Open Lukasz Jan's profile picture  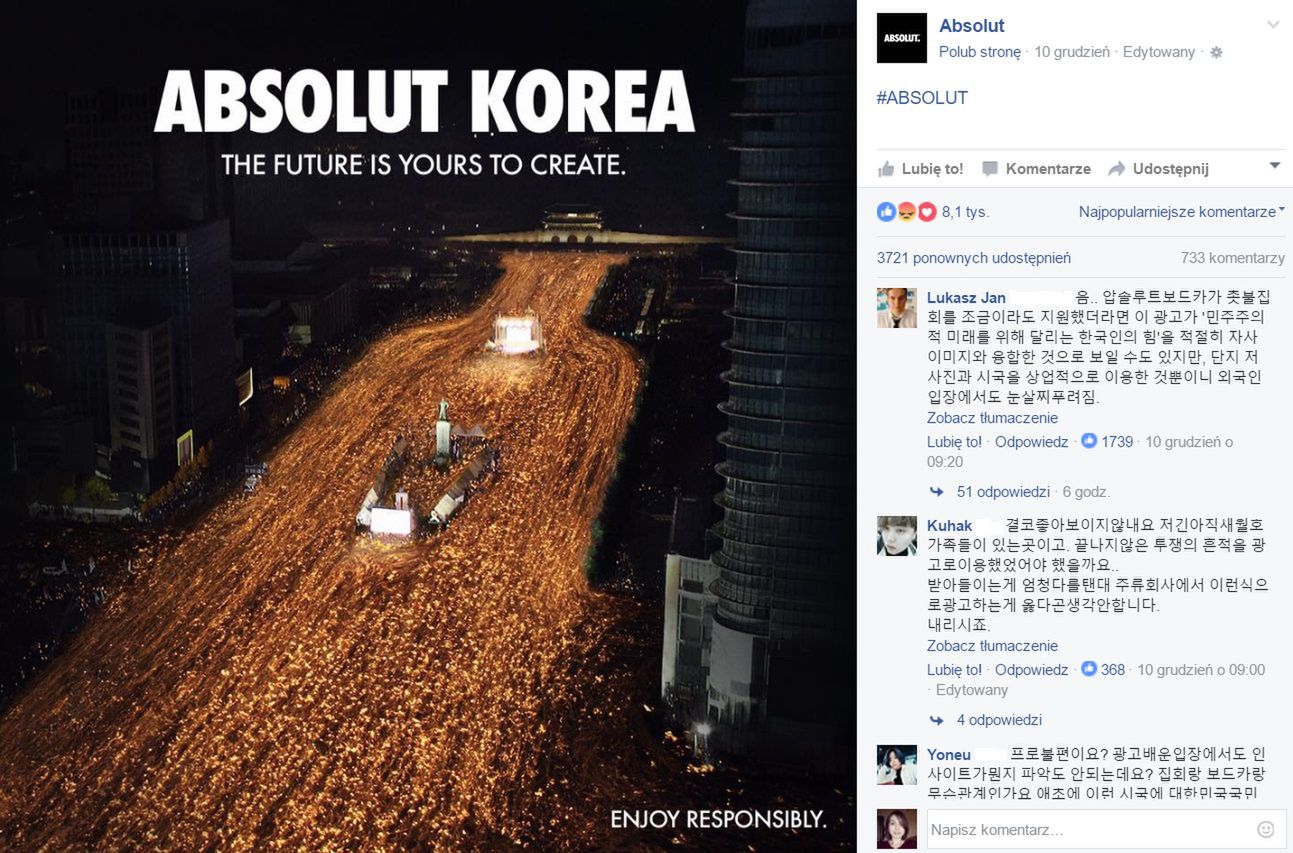click(x=897, y=308)
